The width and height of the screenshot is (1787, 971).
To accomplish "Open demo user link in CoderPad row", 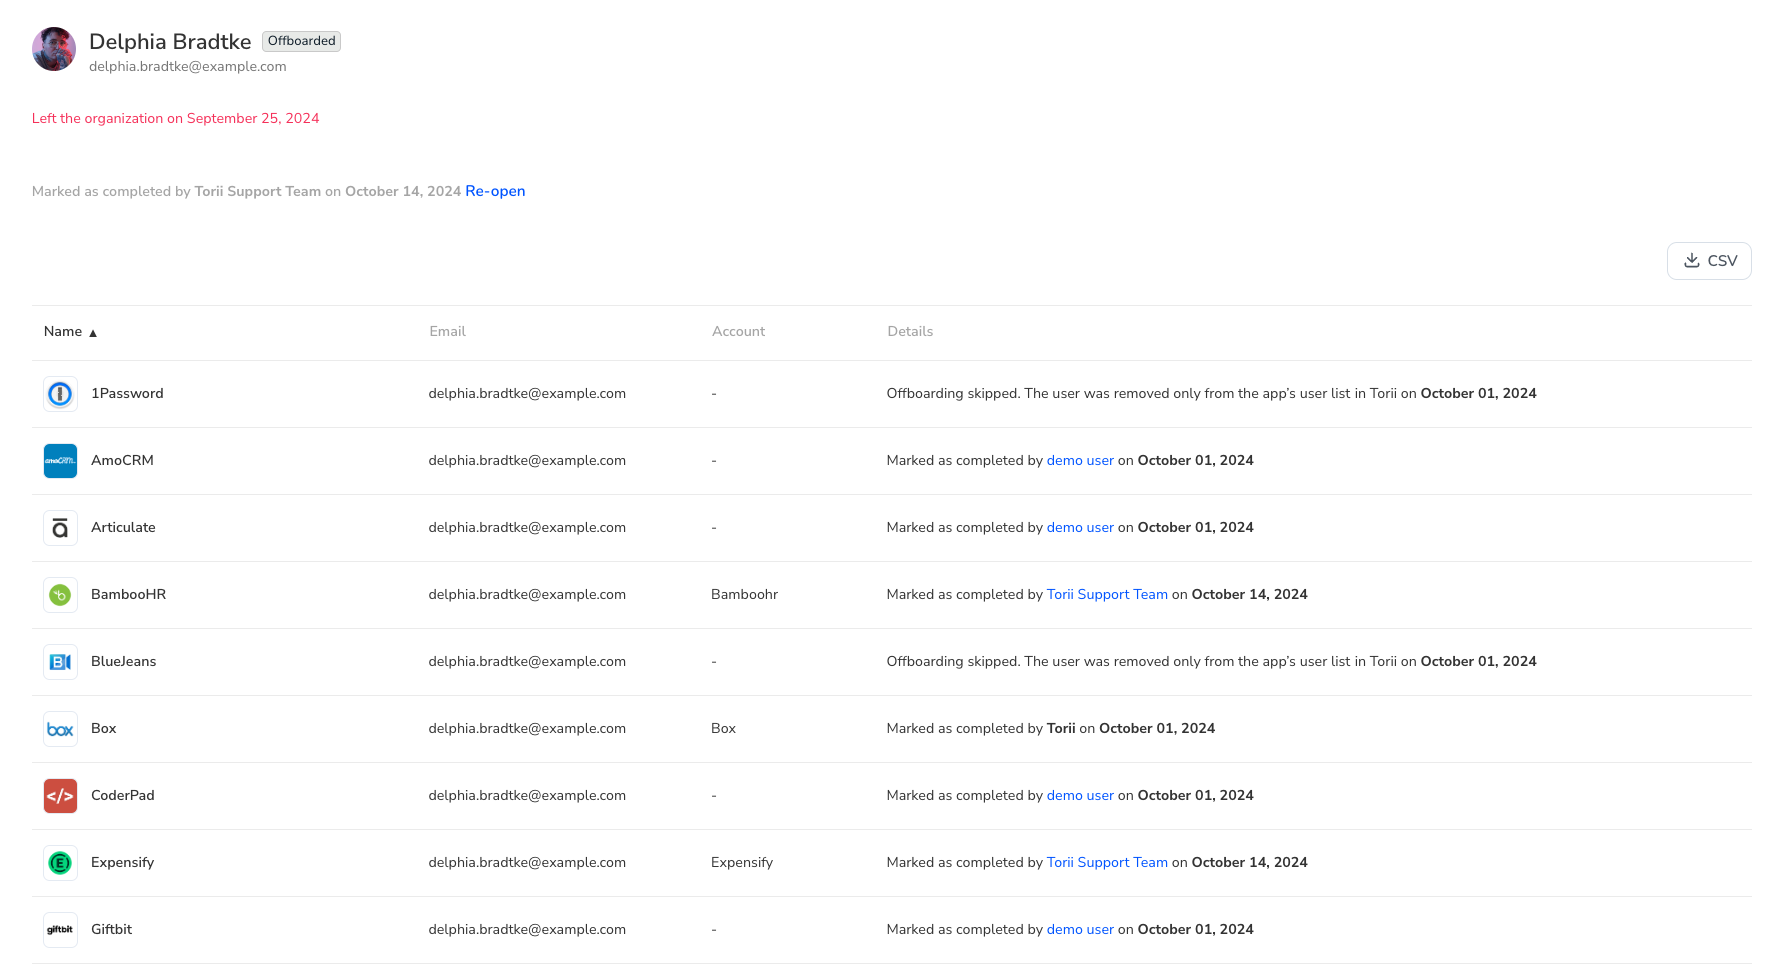I will click(x=1080, y=796).
